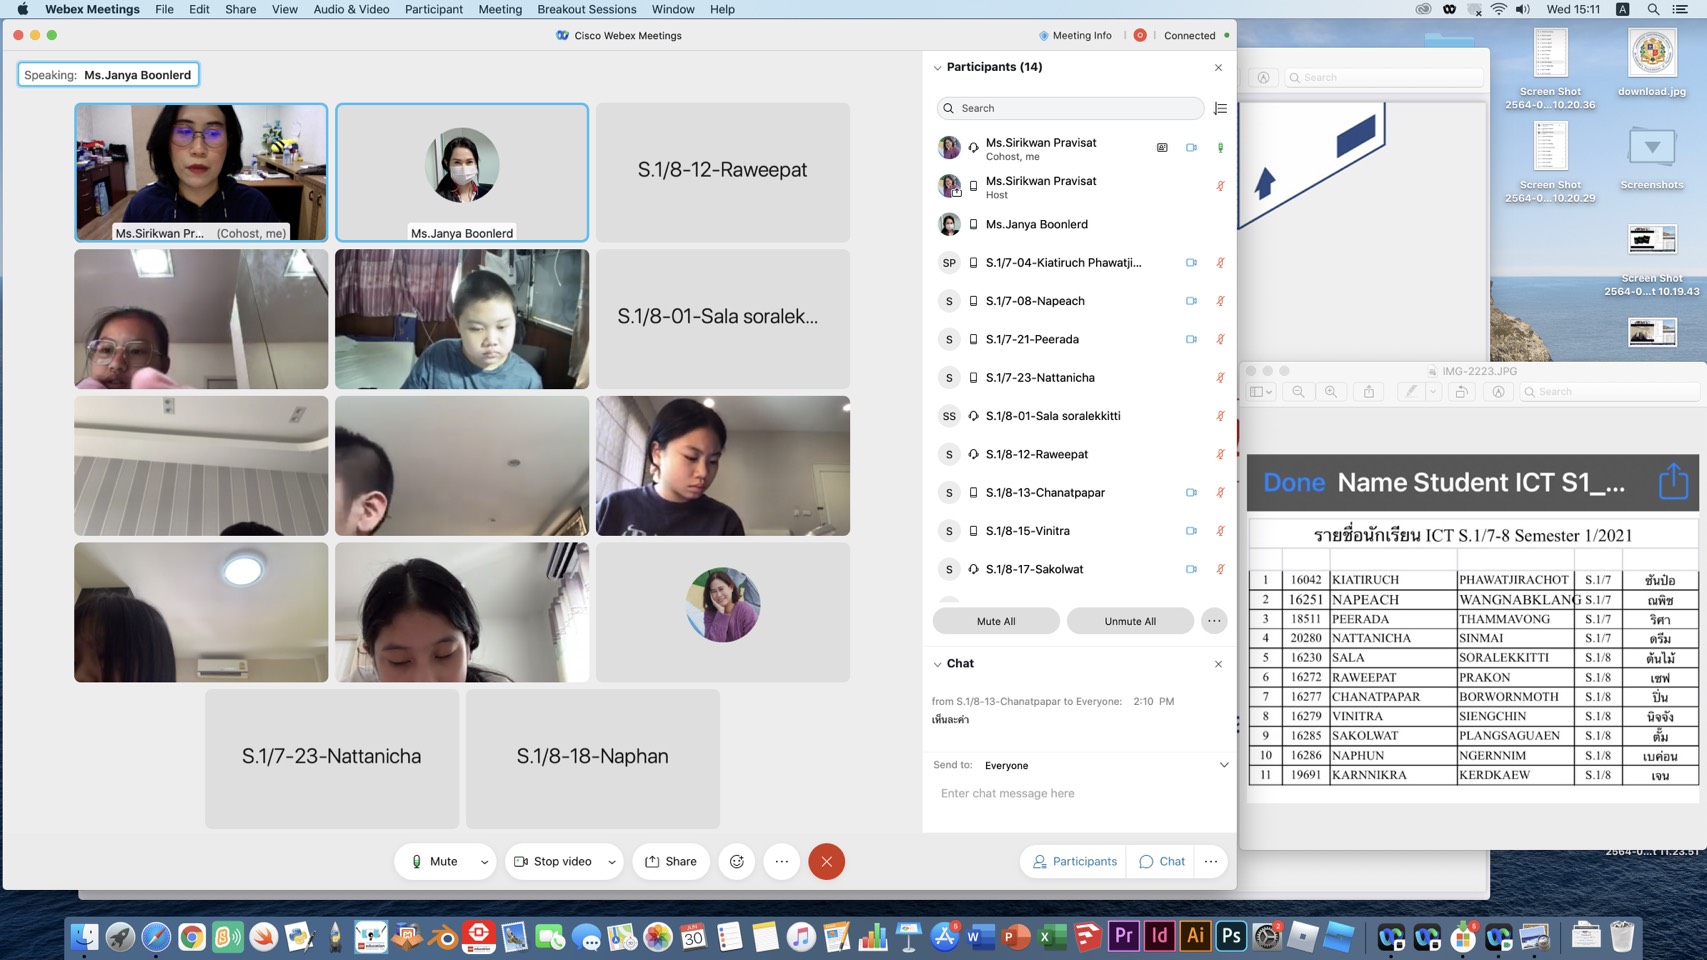The width and height of the screenshot is (1707, 960).
Task: Toggle the Participants panel button
Action: click(x=1075, y=861)
